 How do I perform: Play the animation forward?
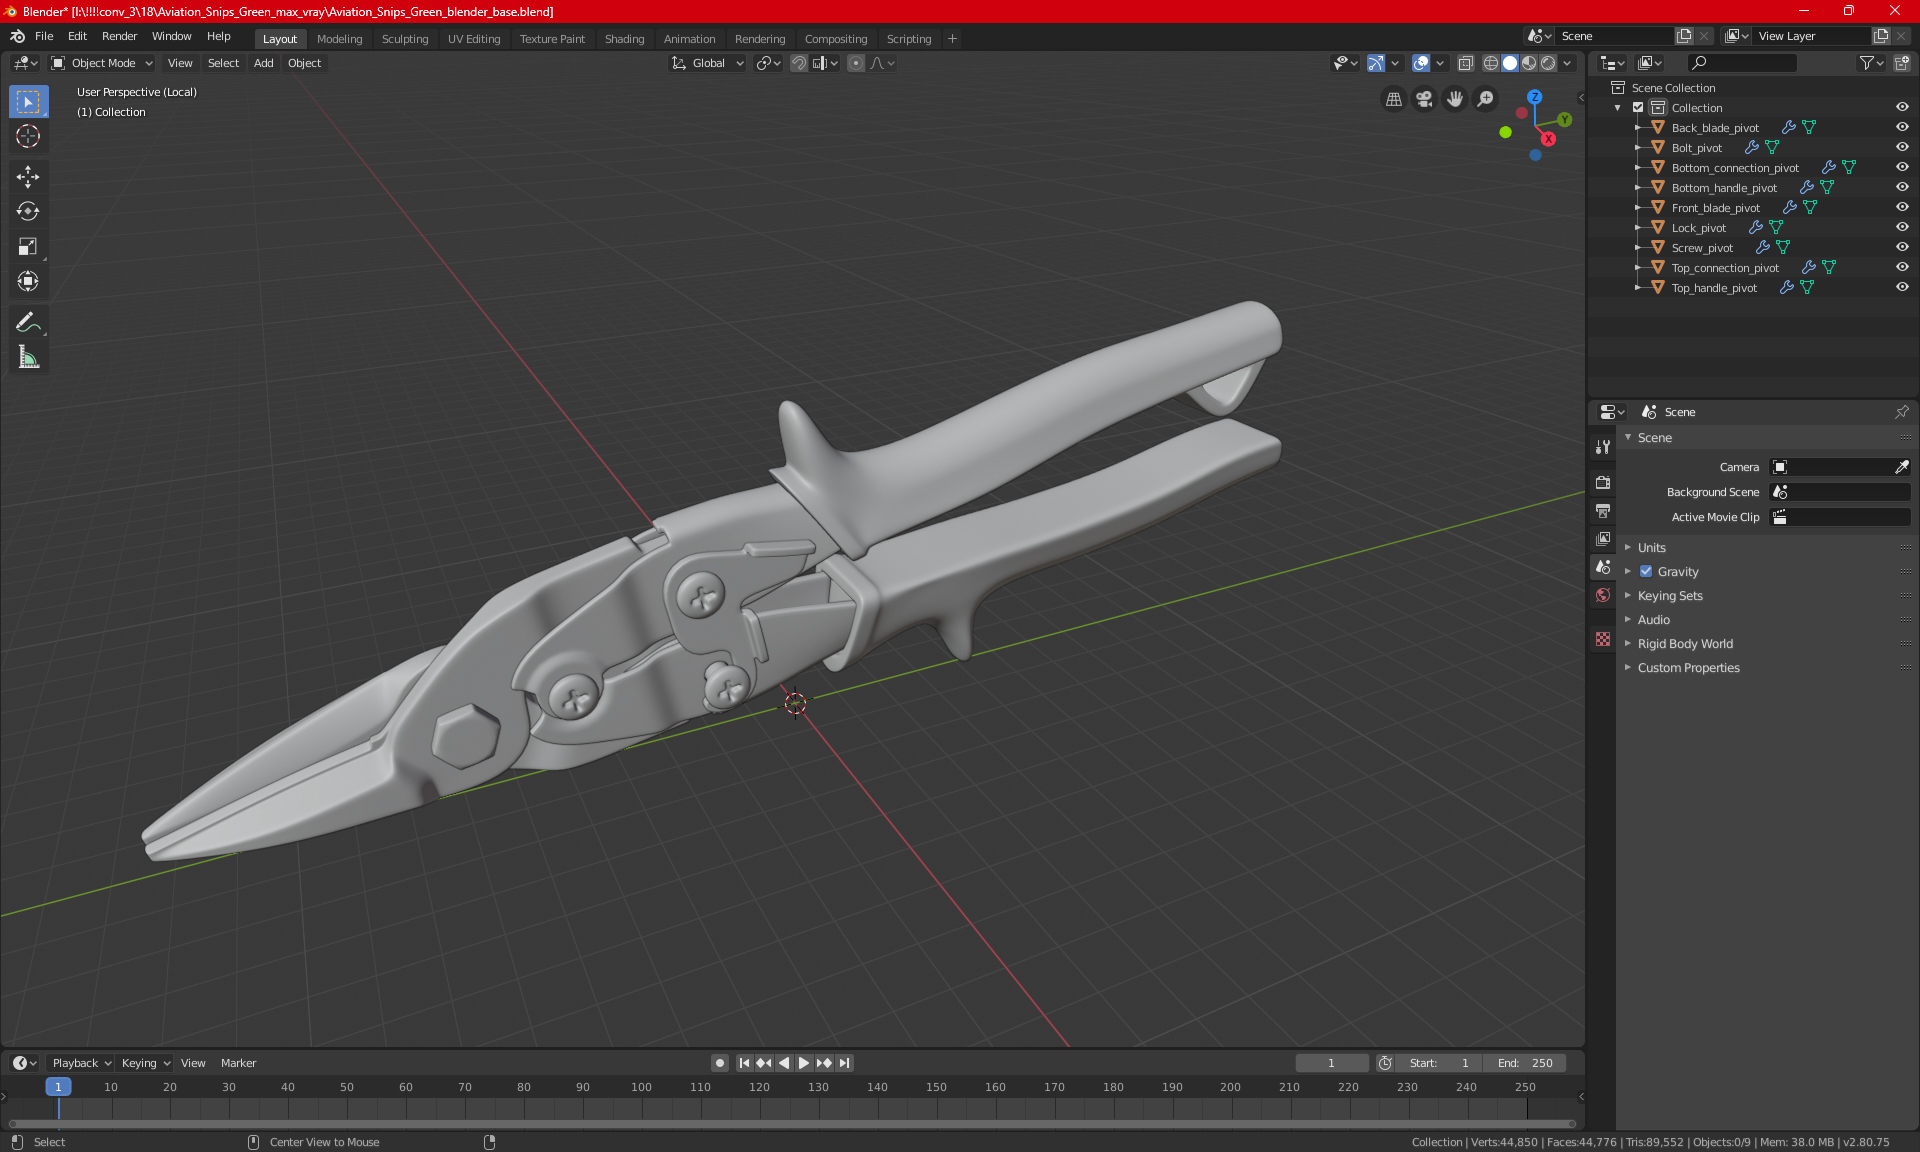click(803, 1063)
